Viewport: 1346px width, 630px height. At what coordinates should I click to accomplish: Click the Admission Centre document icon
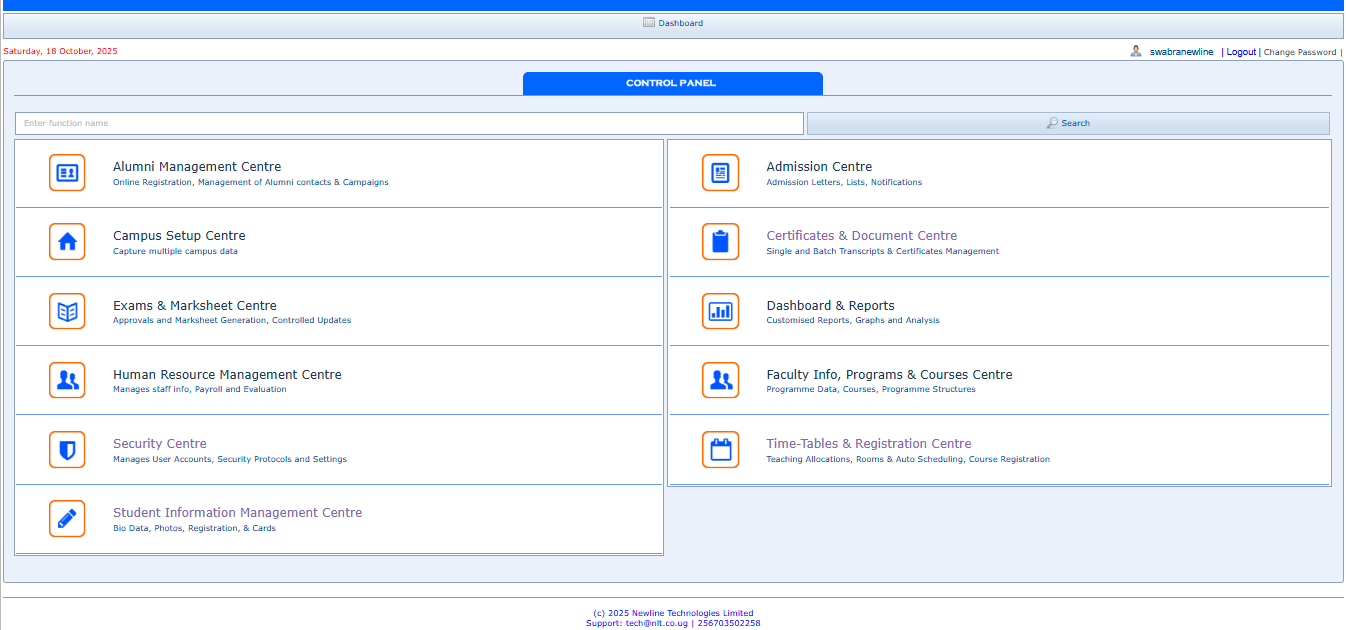(x=720, y=173)
